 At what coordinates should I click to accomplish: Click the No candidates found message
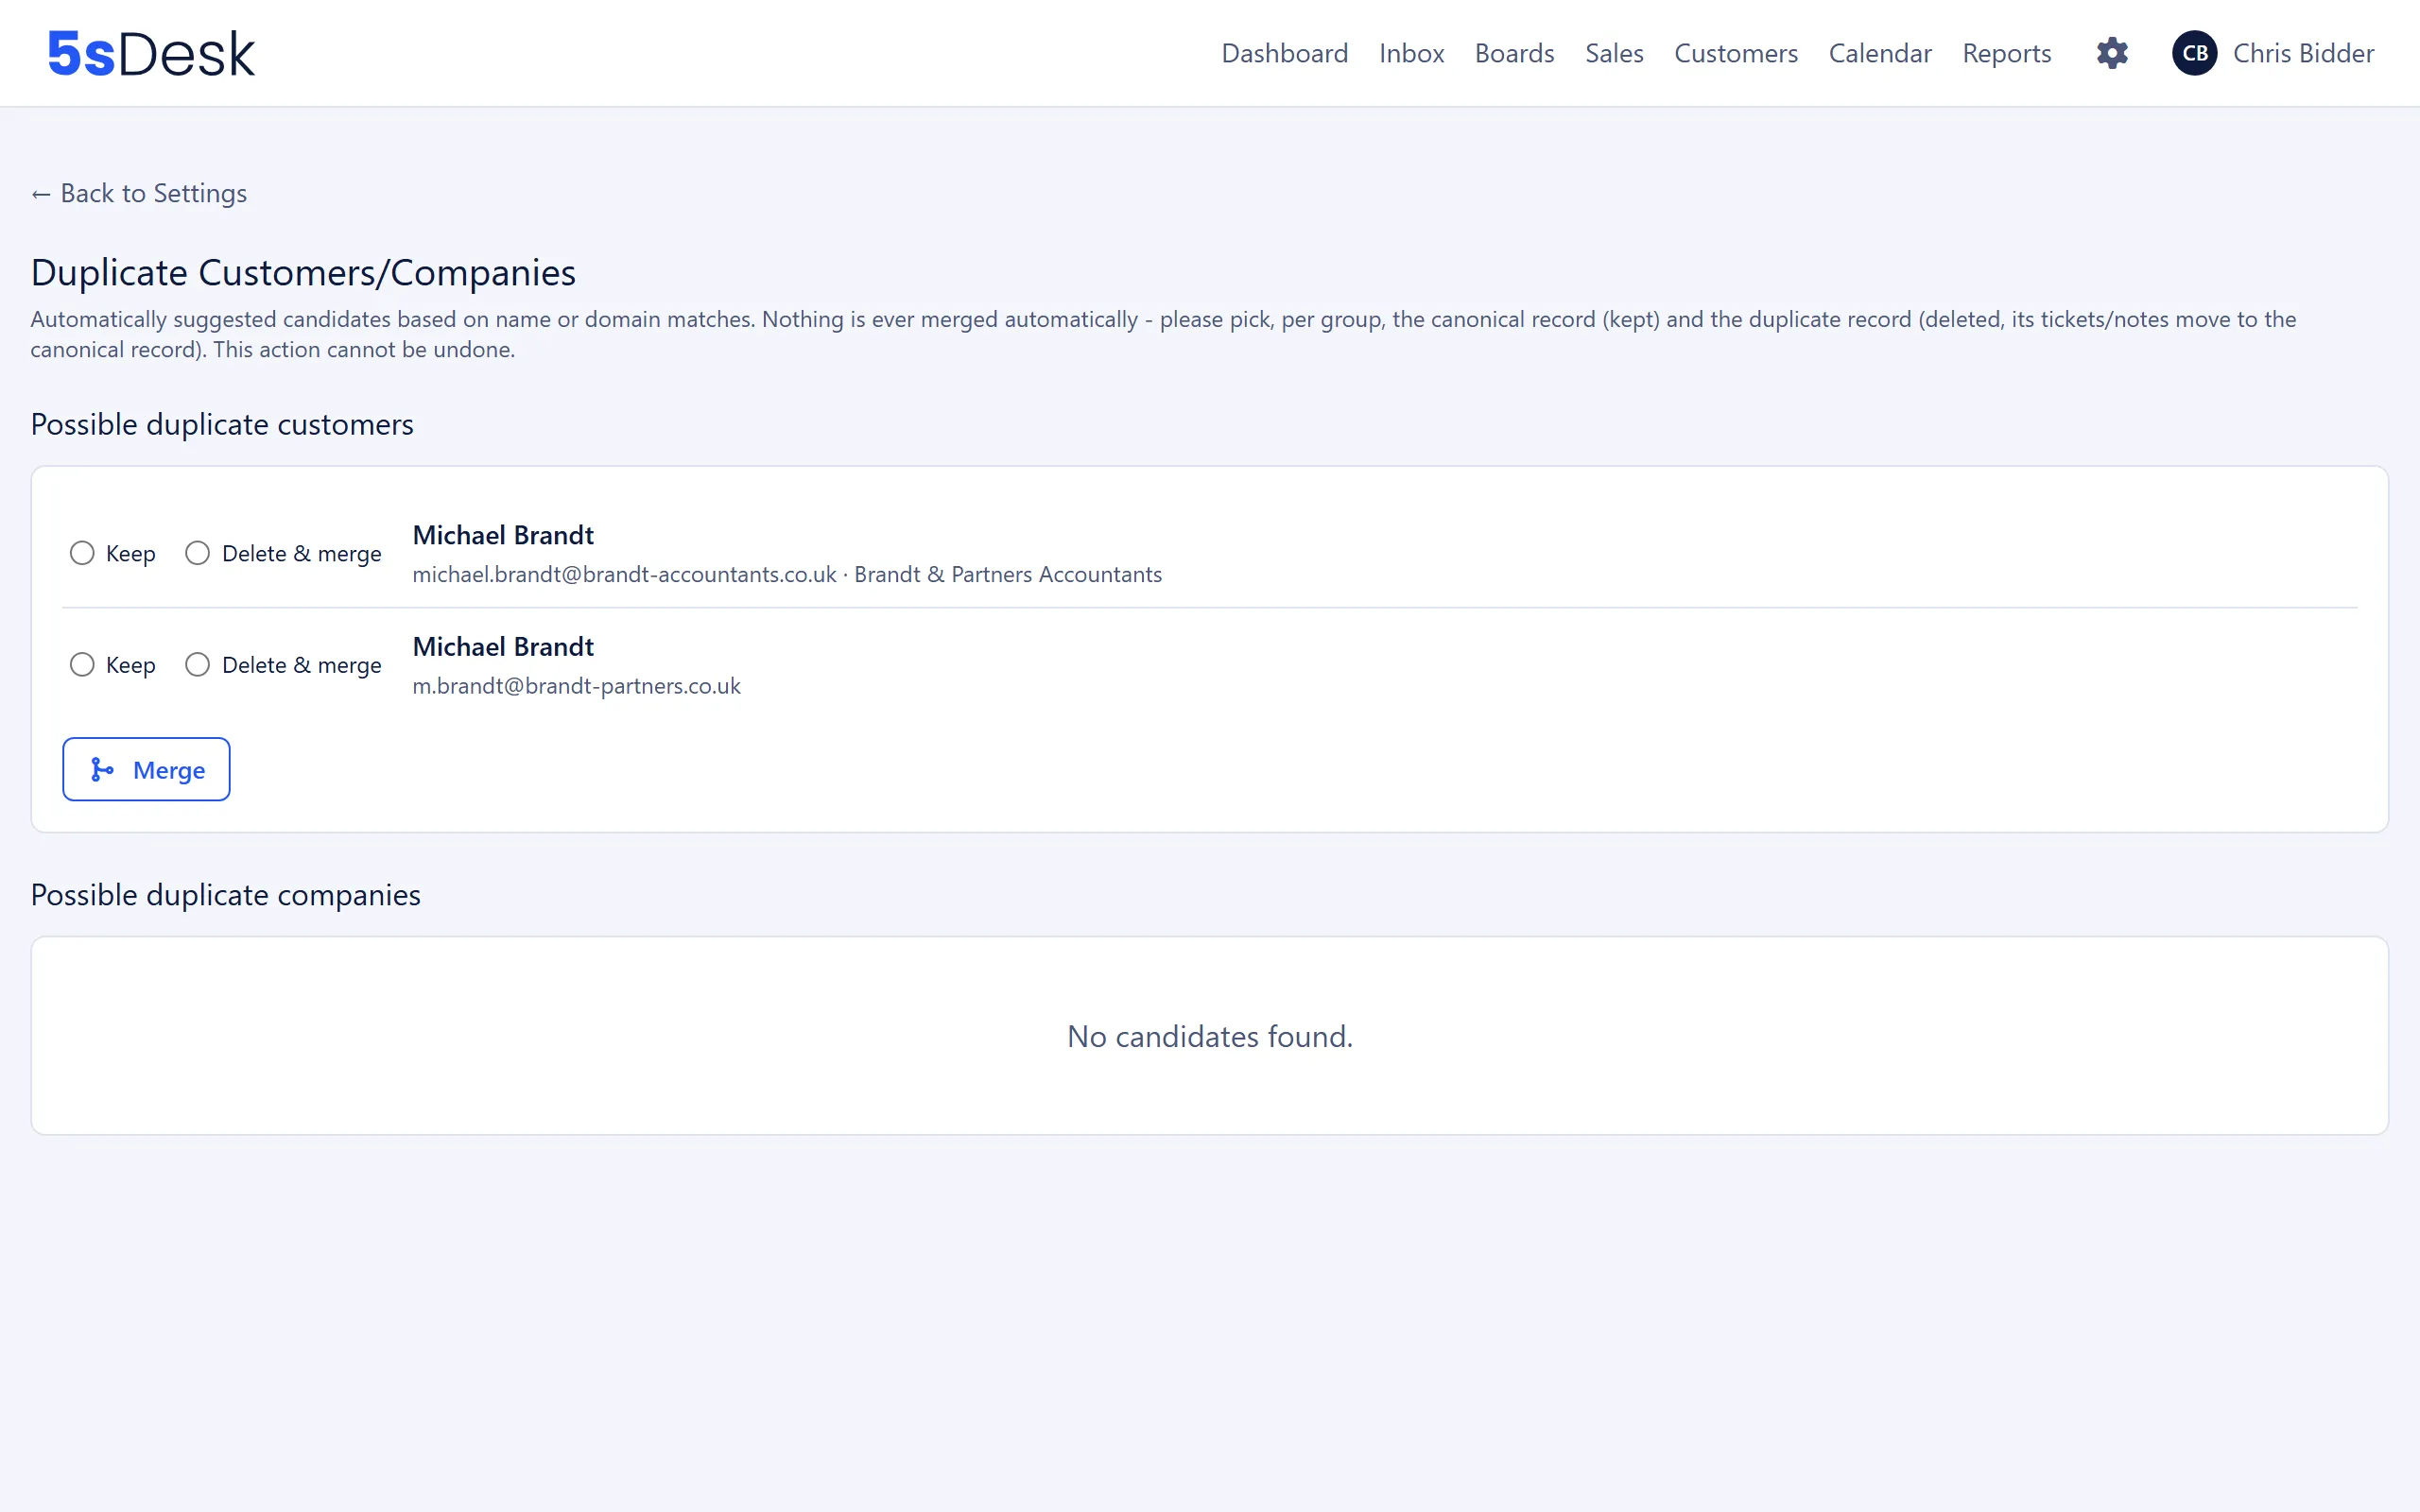point(1210,1036)
